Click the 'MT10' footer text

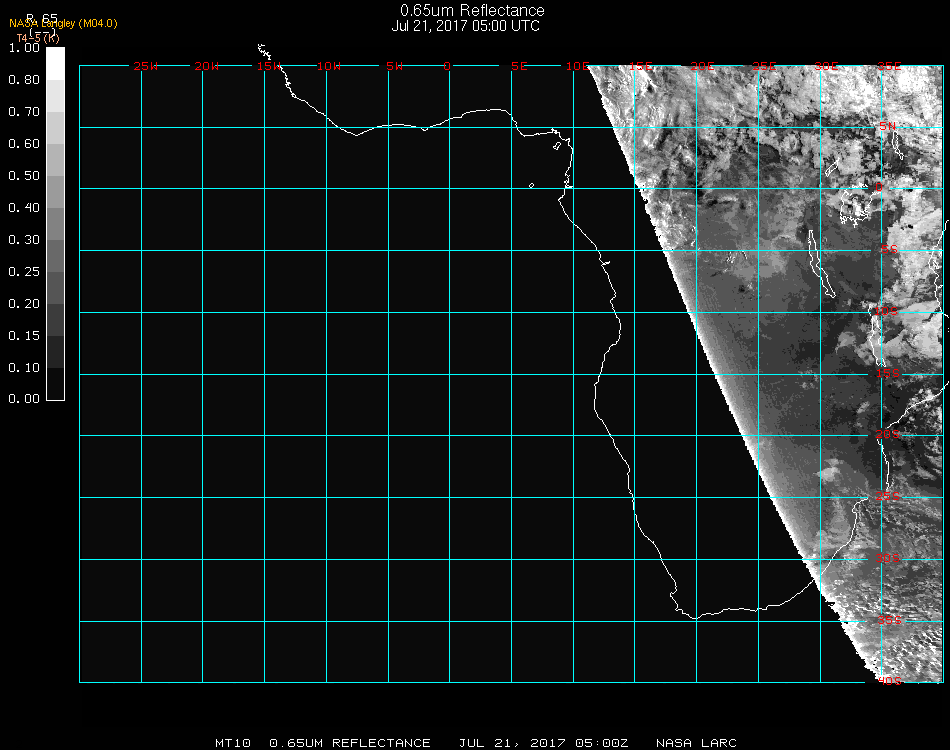233,743
